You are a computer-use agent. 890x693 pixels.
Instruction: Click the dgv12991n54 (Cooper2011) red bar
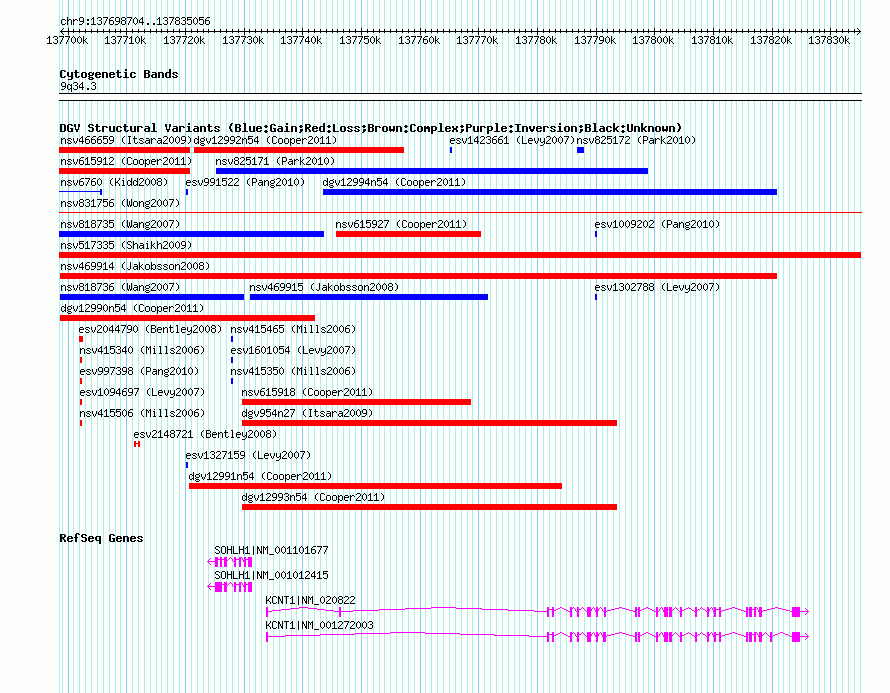click(375, 486)
